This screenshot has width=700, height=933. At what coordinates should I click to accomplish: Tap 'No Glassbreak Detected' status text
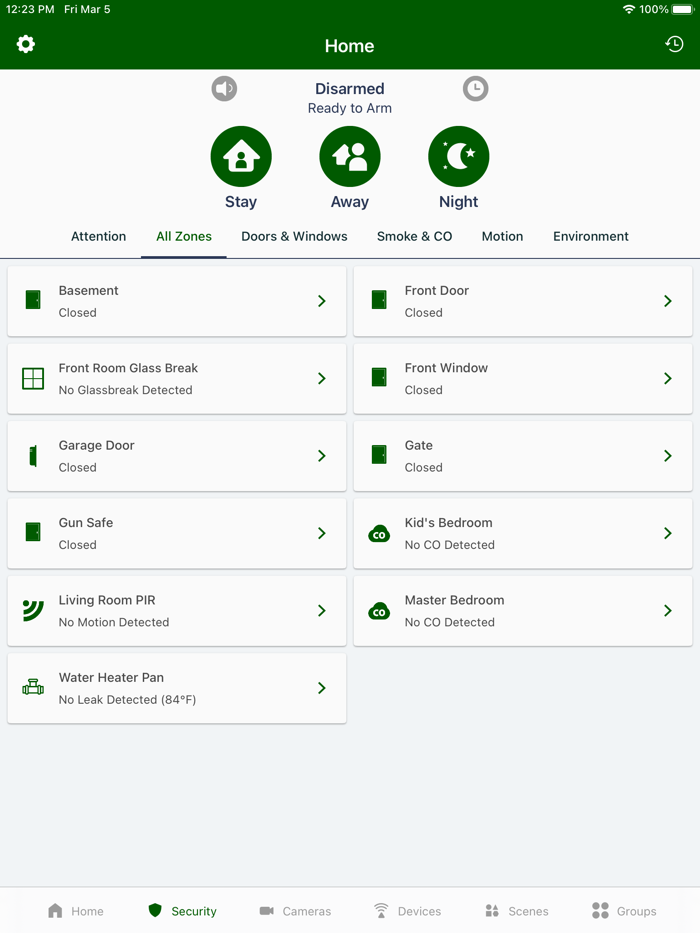pos(125,390)
